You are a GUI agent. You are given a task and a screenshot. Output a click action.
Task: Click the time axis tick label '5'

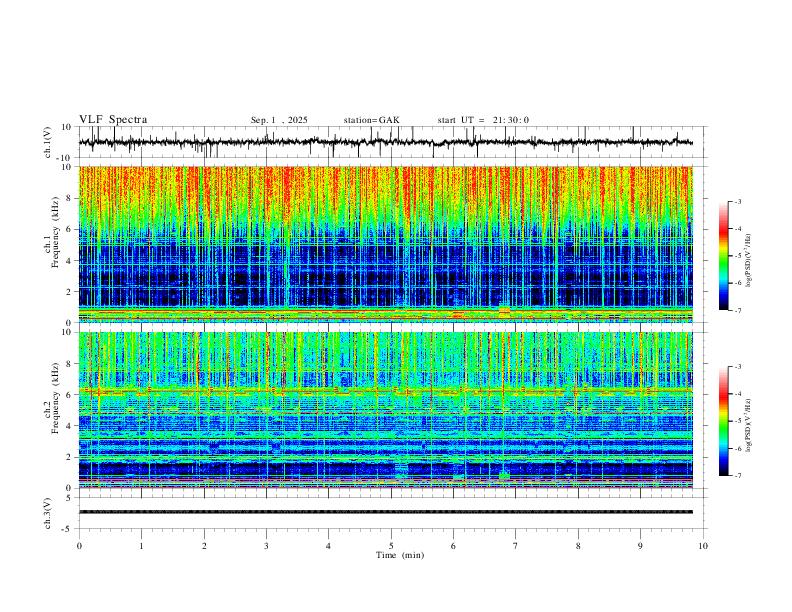(391, 546)
